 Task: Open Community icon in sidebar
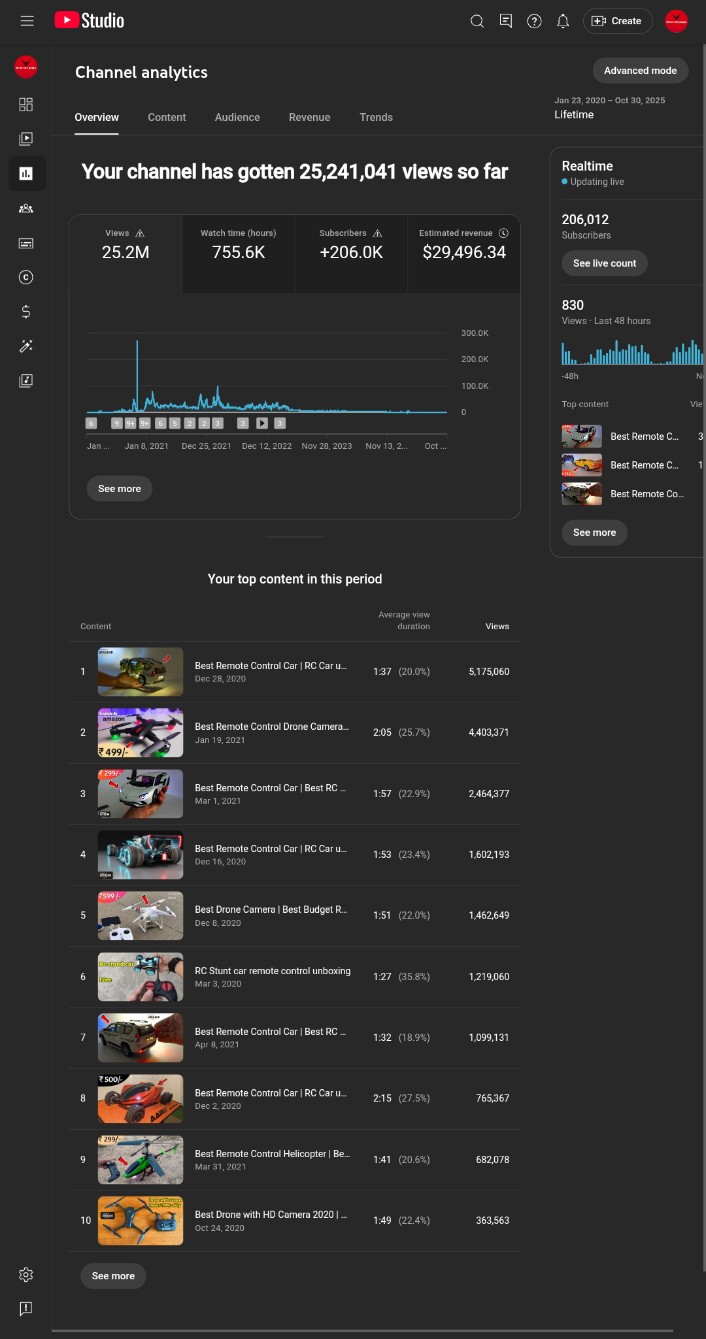[26, 208]
